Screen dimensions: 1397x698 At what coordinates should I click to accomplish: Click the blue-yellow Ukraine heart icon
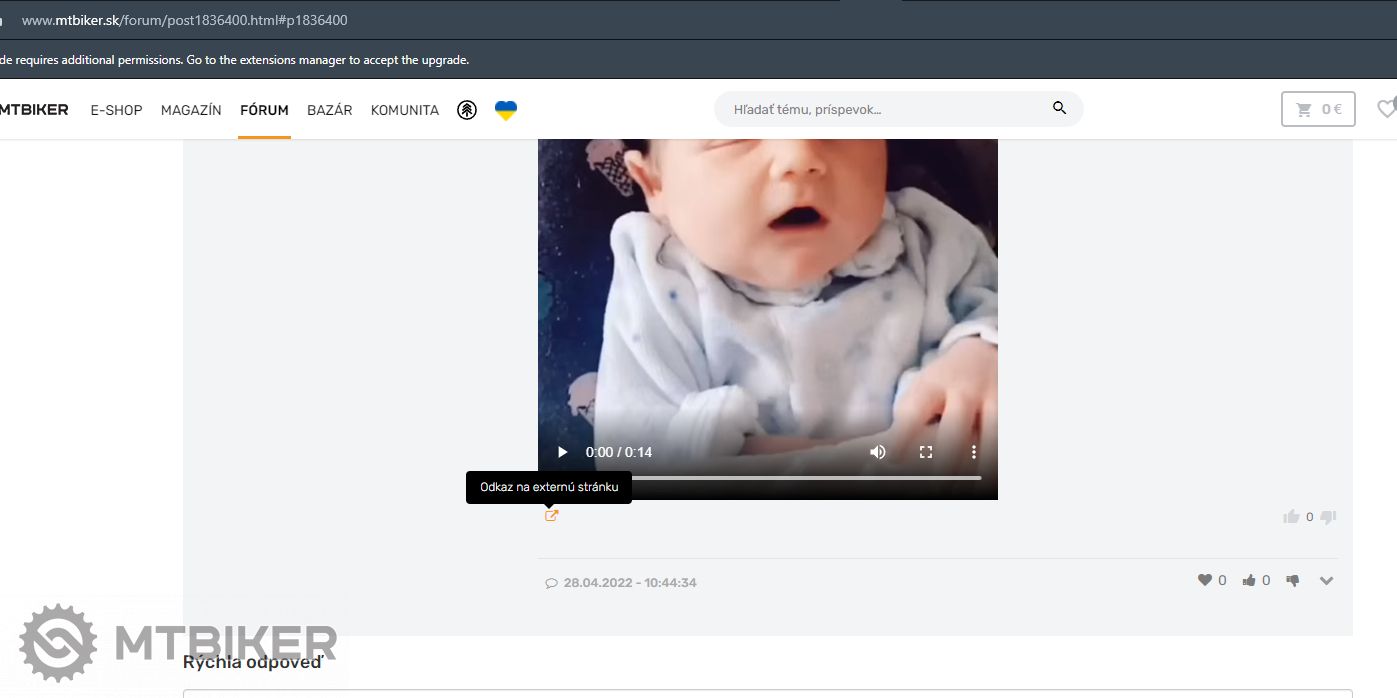pos(506,110)
